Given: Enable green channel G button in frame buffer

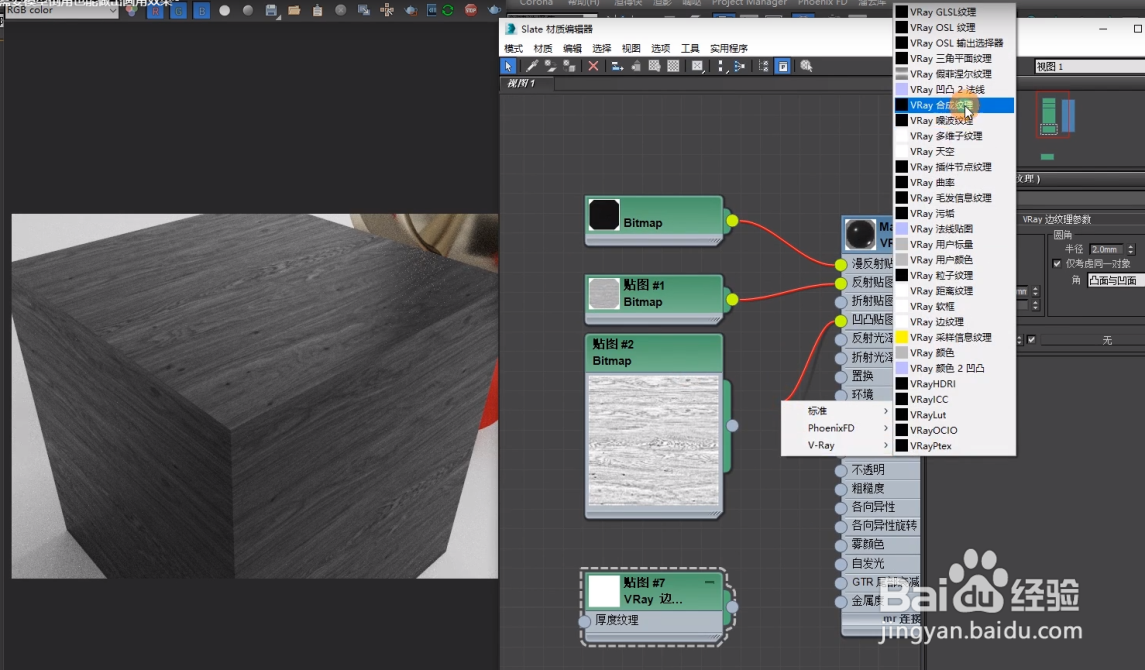Looking at the screenshot, I should click(178, 11).
